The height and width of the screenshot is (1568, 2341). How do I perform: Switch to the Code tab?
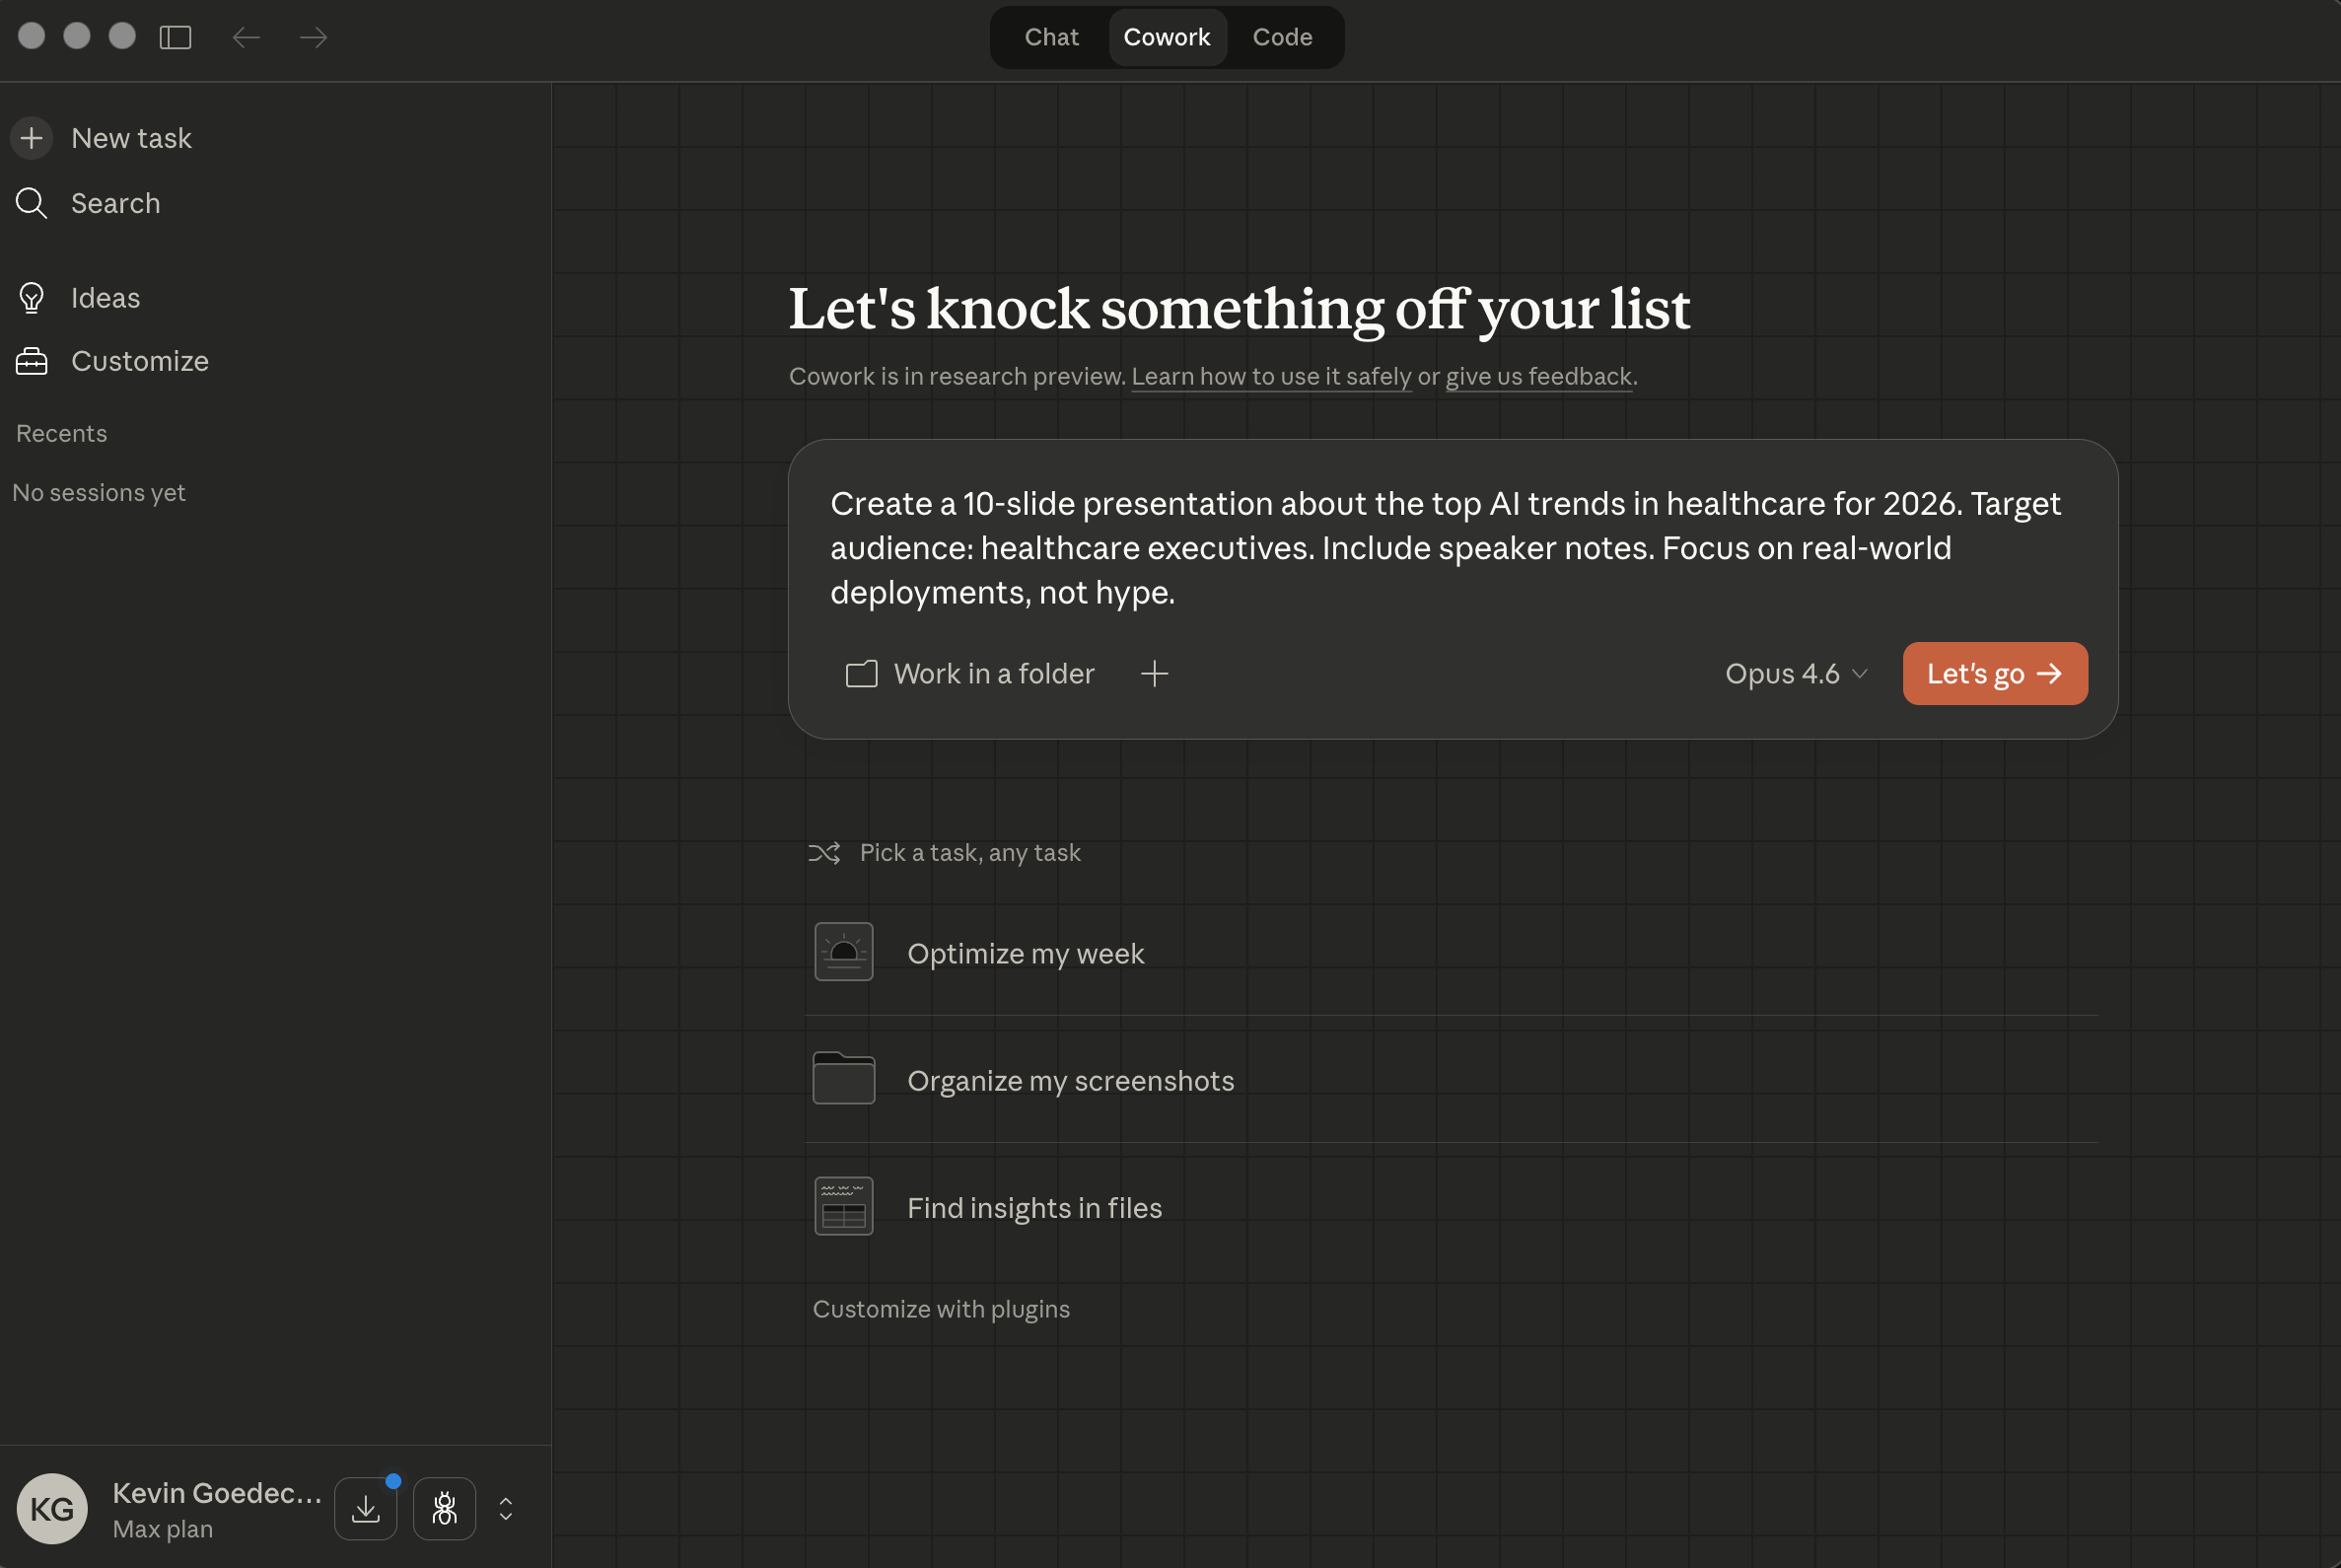tap(1282, 37)
